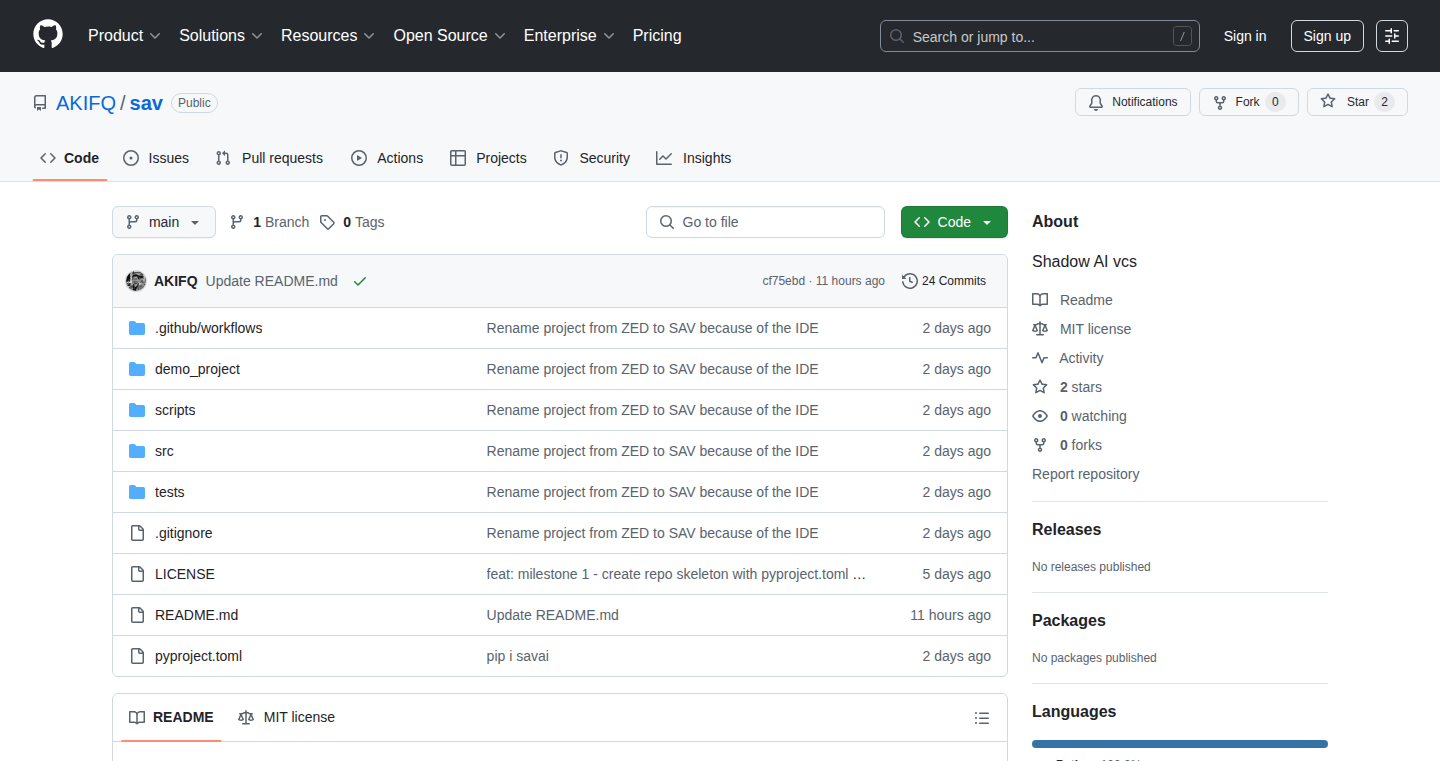Switch to the Actions tab
Viewport: 1440px width, 761px height.
coord(387,158)
